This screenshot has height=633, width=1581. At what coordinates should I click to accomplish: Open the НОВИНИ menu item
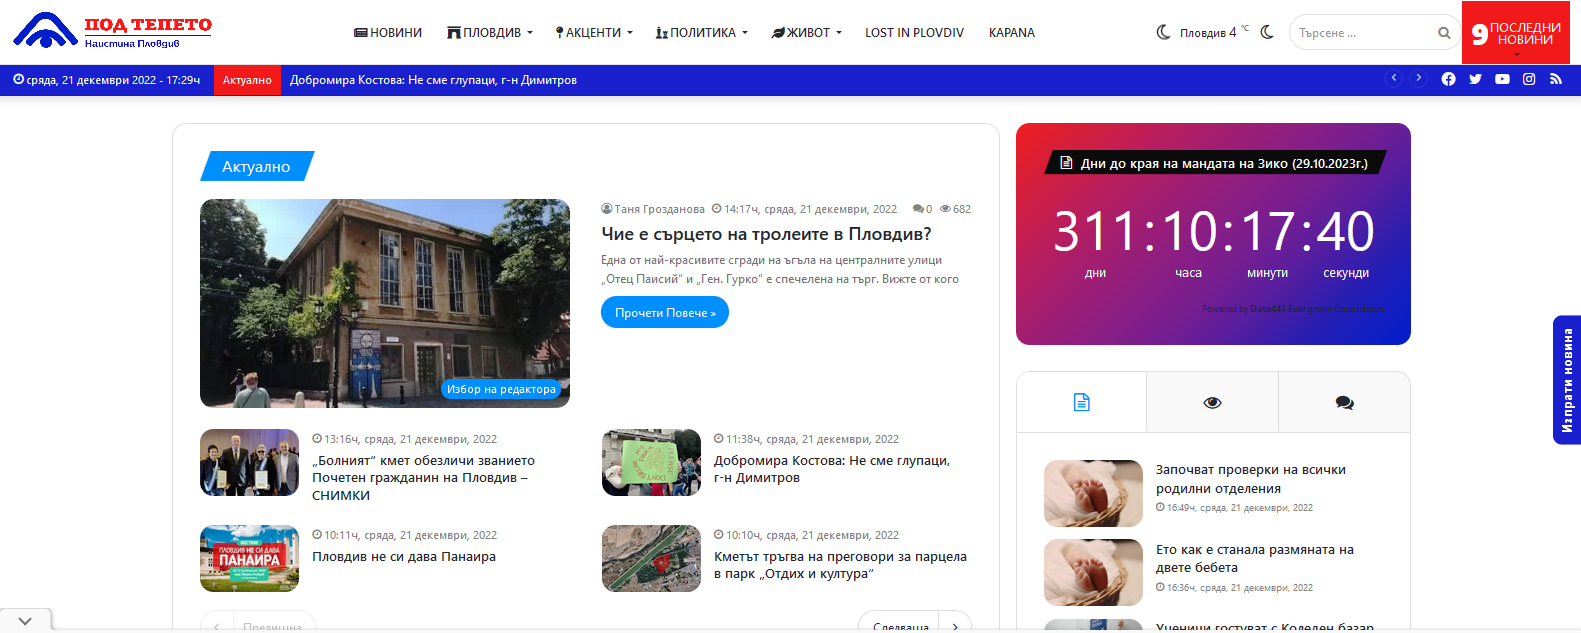pos(388,33)
